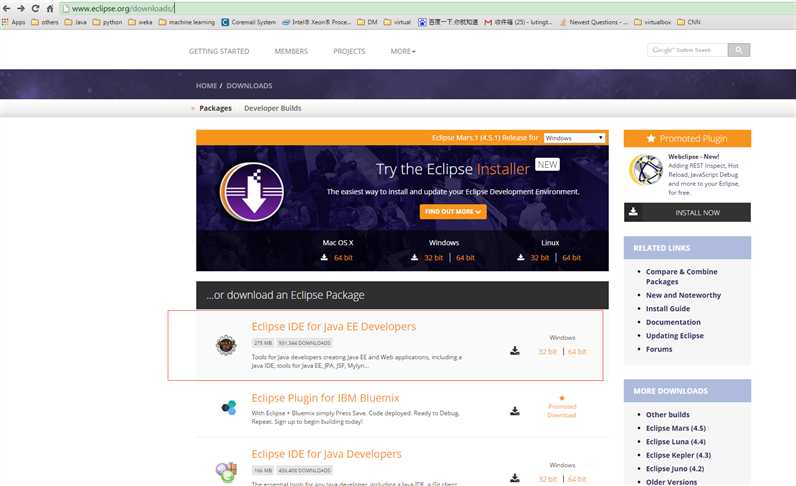
Task: Click the download icon under Windows installer
Action: 414,257
